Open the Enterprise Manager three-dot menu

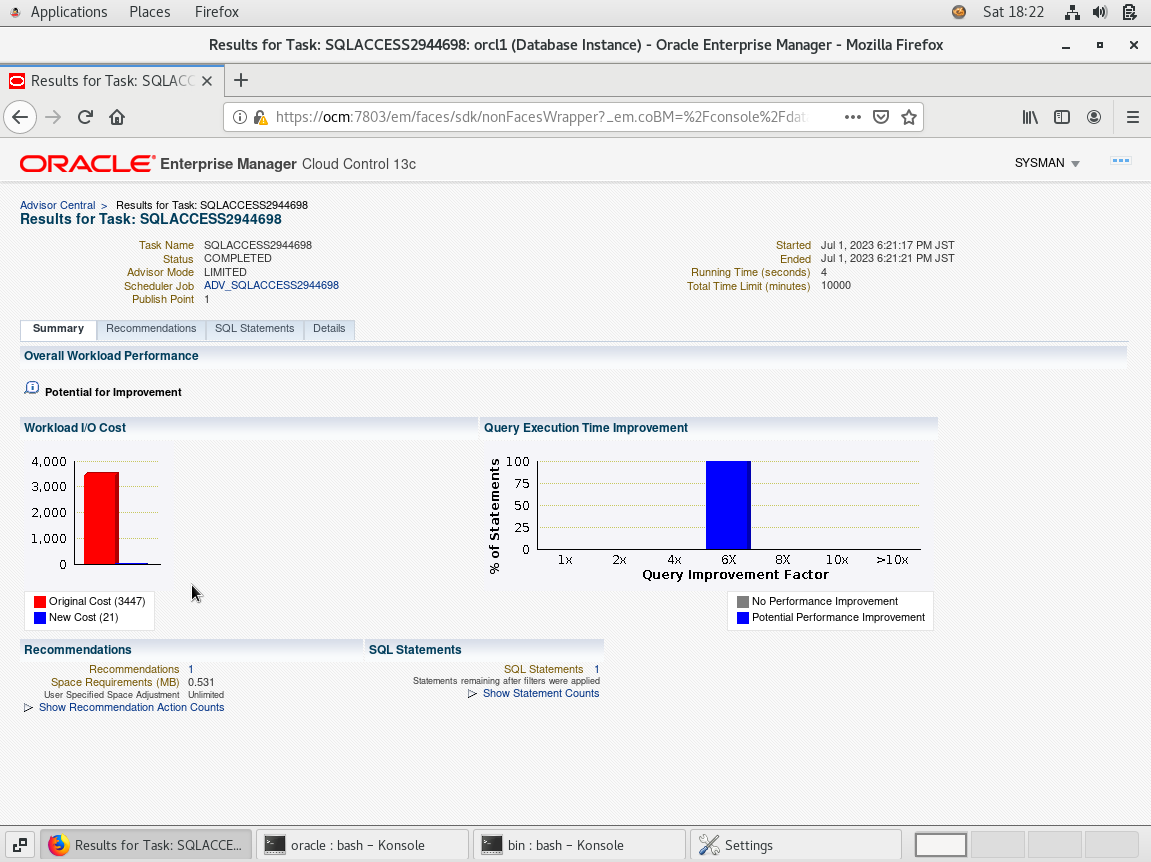click(x=1121, y=161)
